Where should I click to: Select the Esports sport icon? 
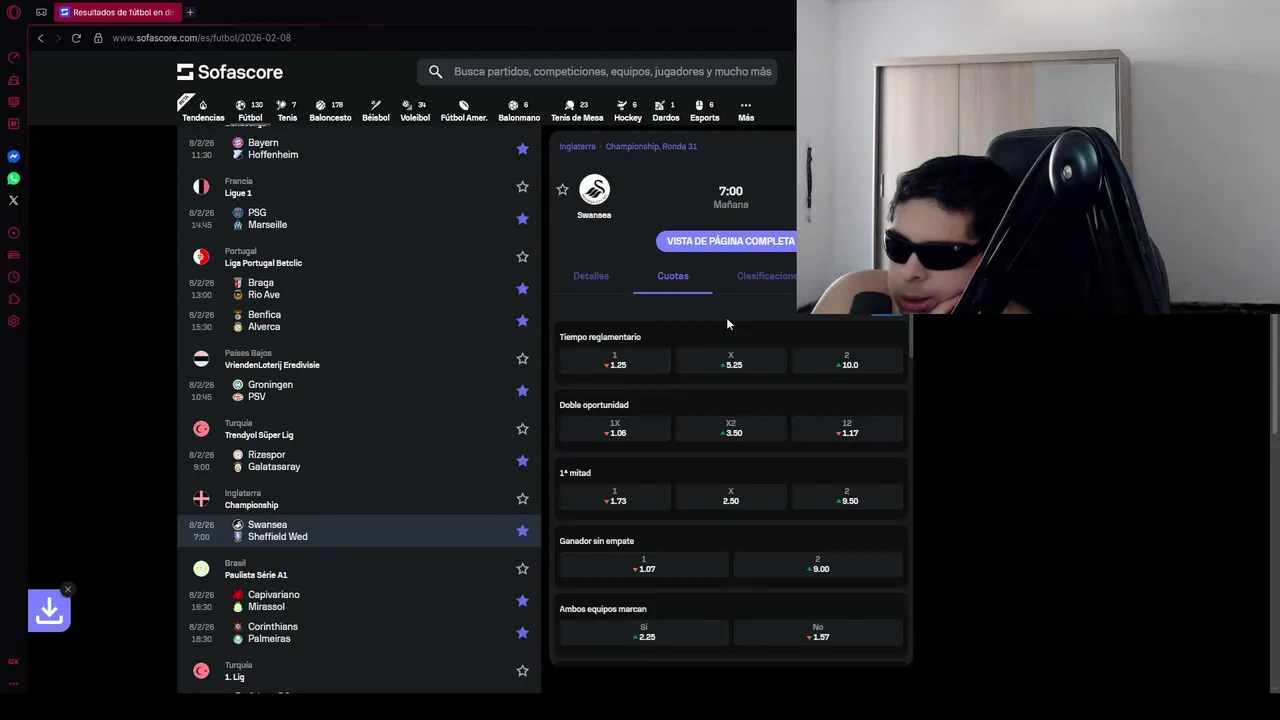[704, 110]
